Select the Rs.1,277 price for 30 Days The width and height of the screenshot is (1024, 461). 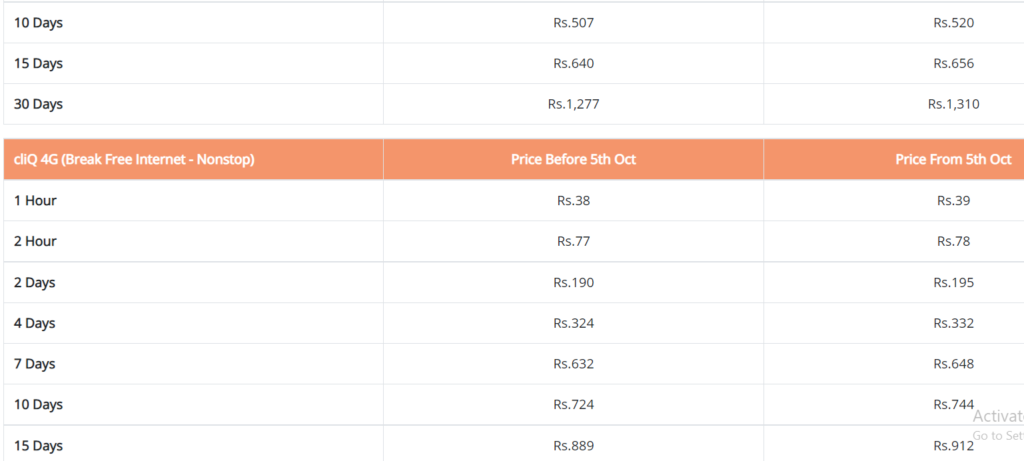[x=573, y=104]
